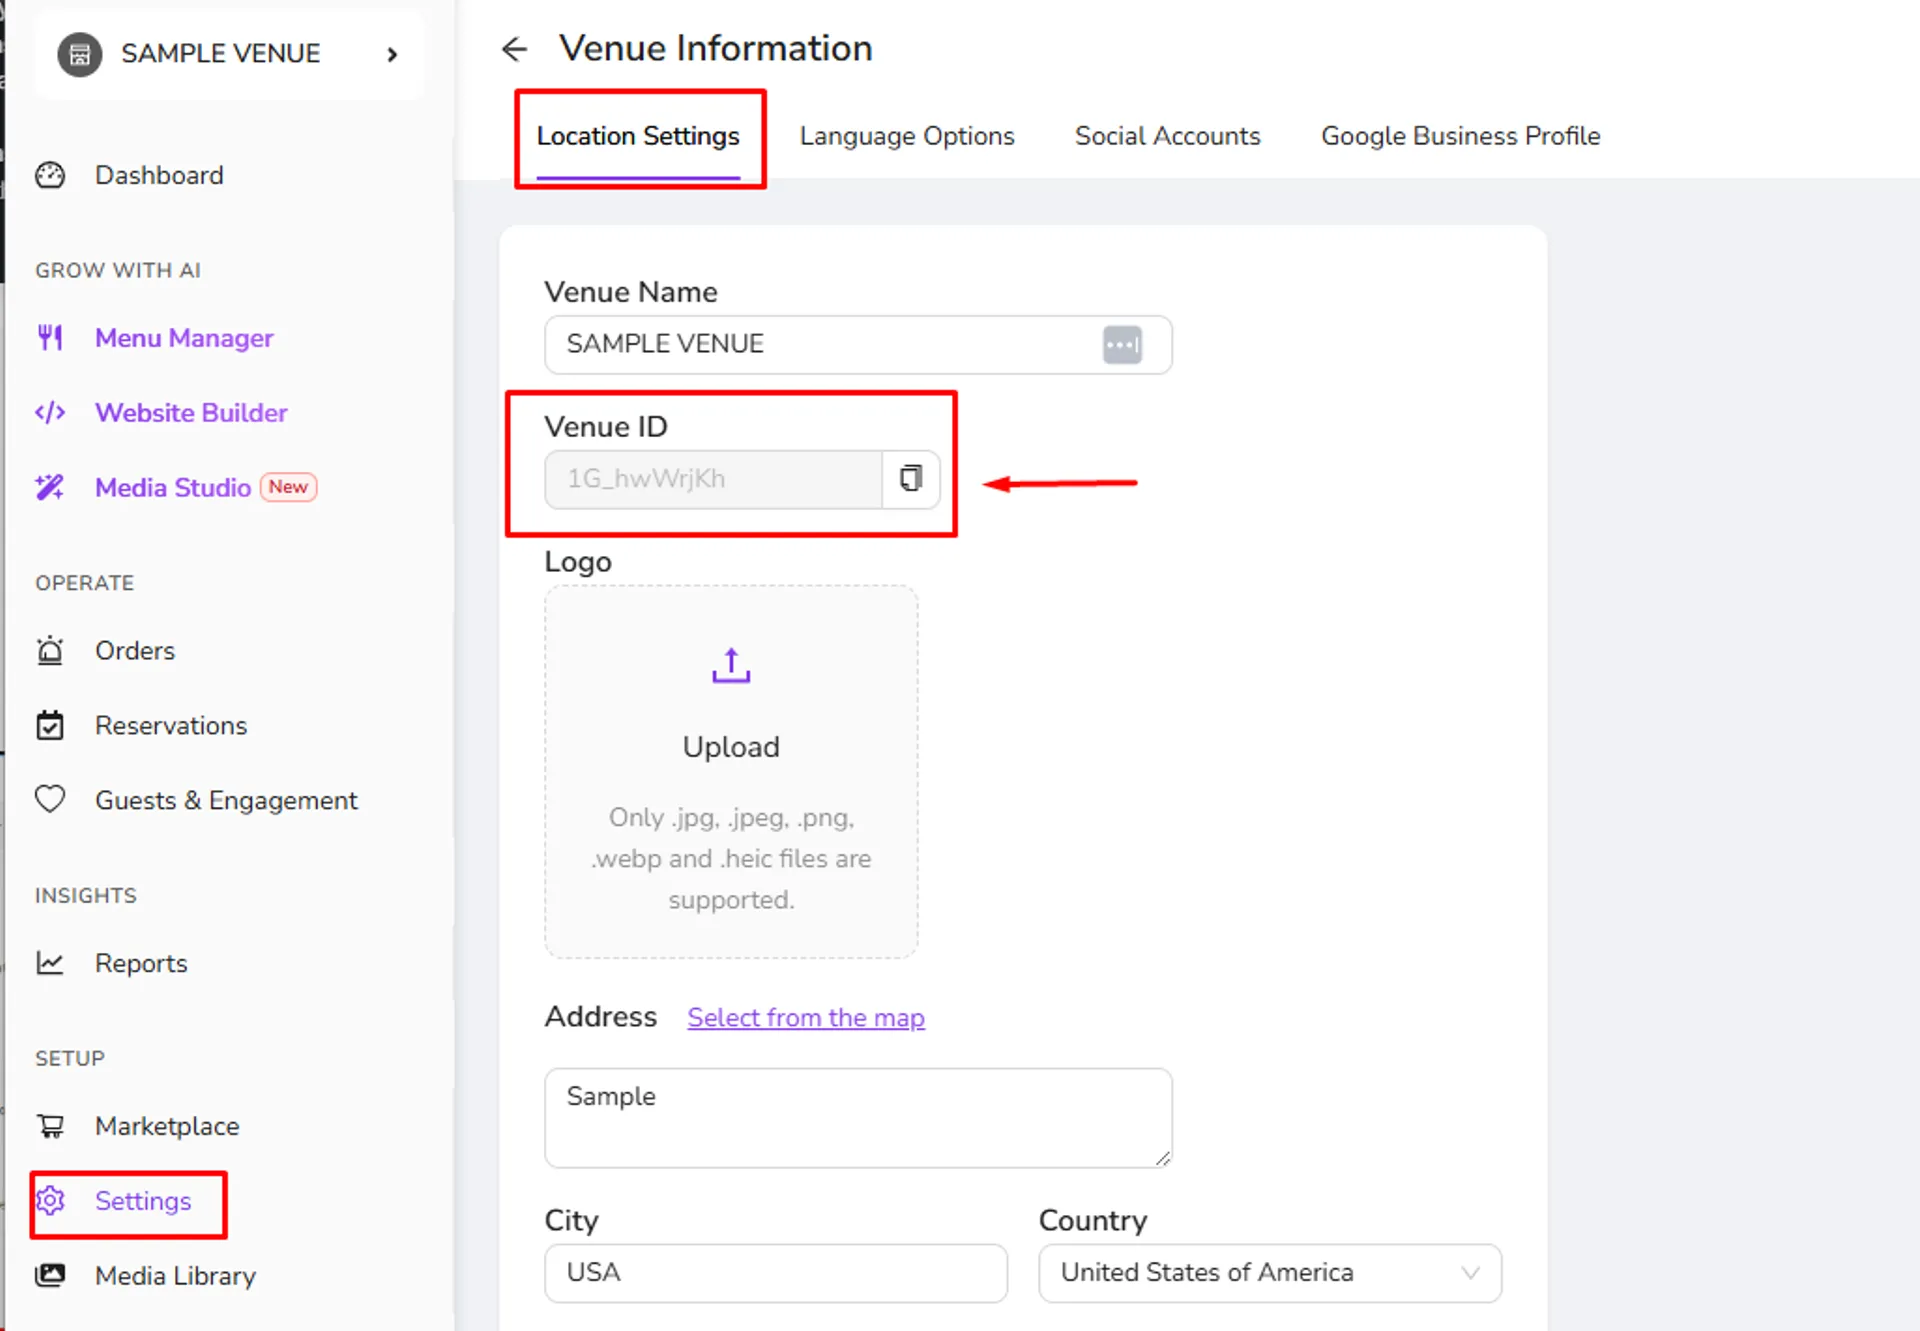1920x1331 pixels.
Task: Open the Dashboard gauge icon
Action: pyautogui.click(x=50, y=175)
